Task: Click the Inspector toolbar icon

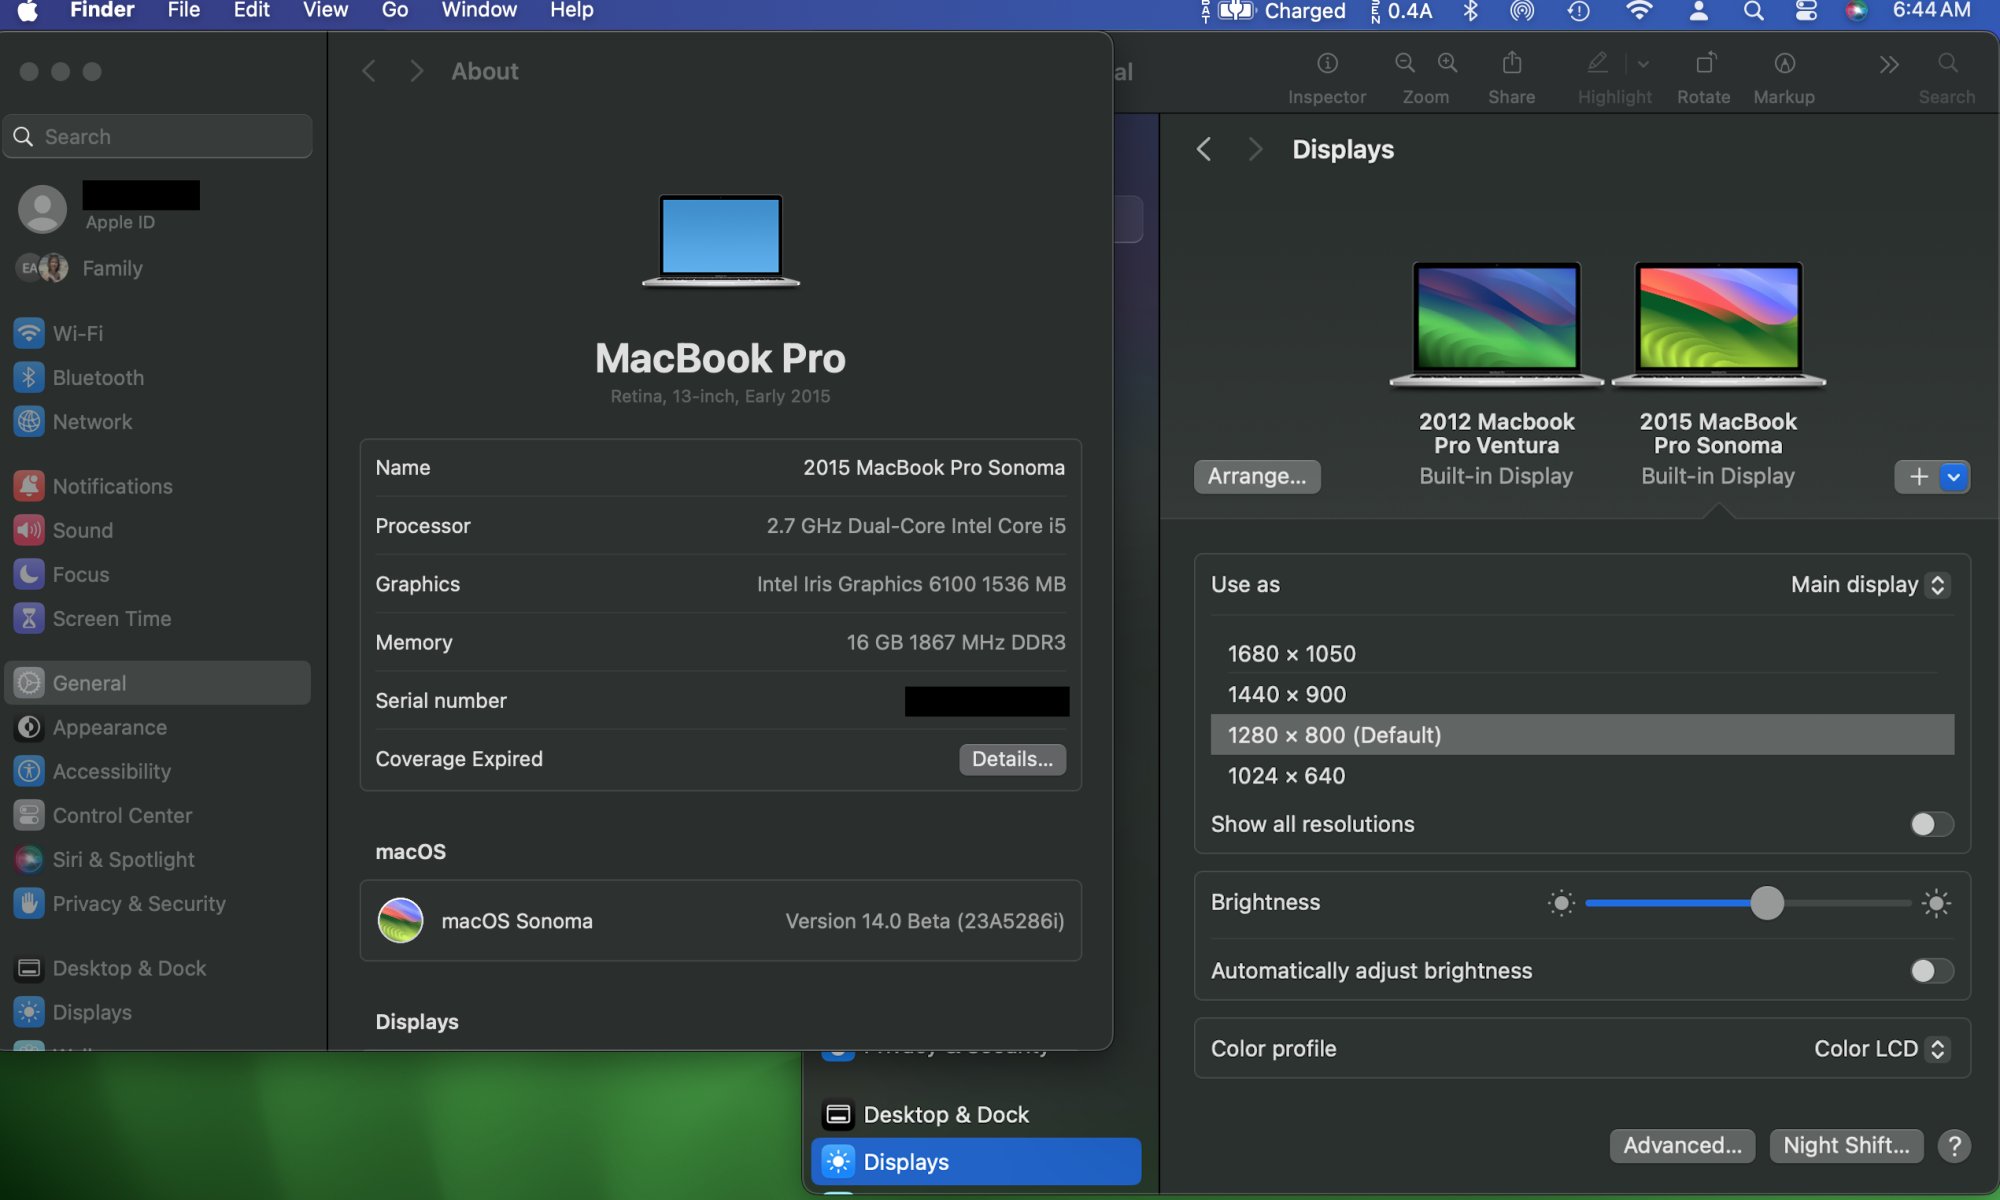Action: pyautogui.click(x=1327, y=64)
